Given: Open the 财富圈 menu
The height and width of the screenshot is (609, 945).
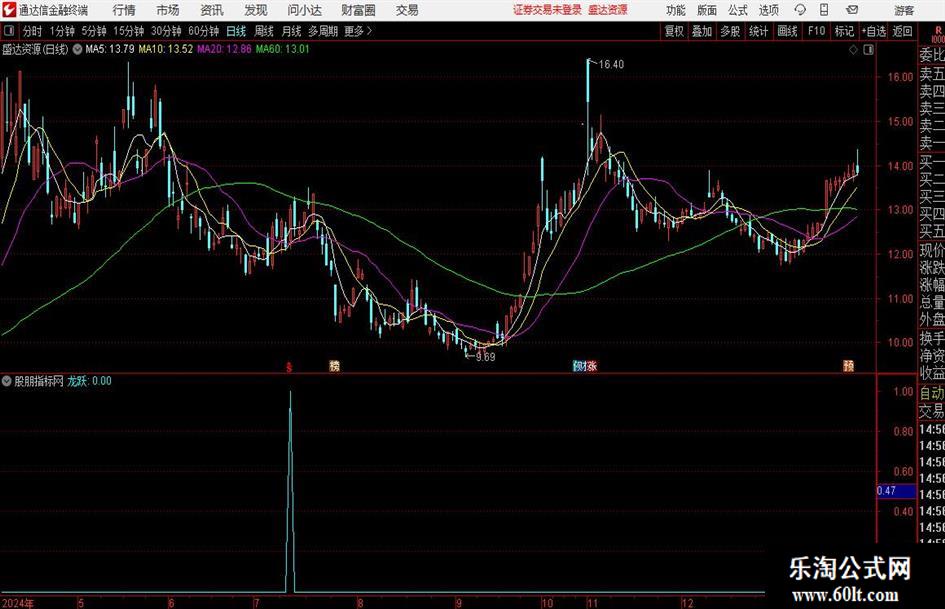Looking at the screenshot, I should point(358,10).
